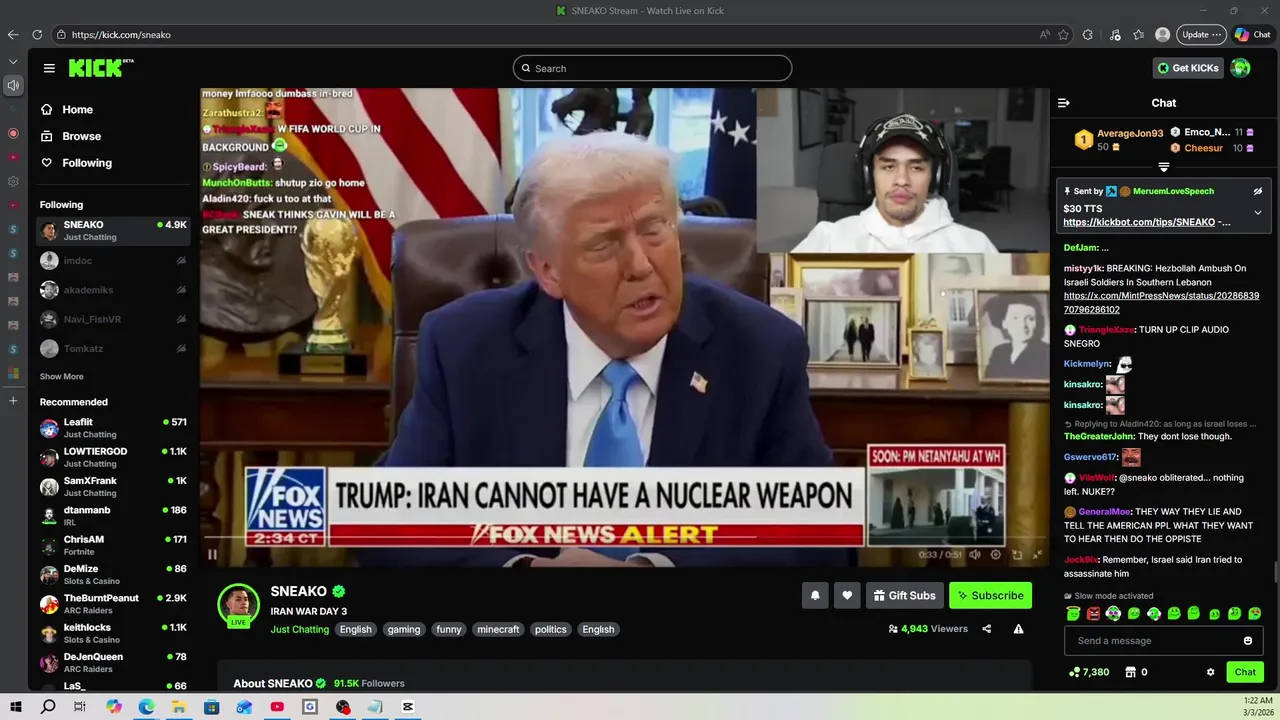Open the MintPressNews x.com link
The width and height of the screenshot is (1280, 720).
click(x=1161, y=303)
